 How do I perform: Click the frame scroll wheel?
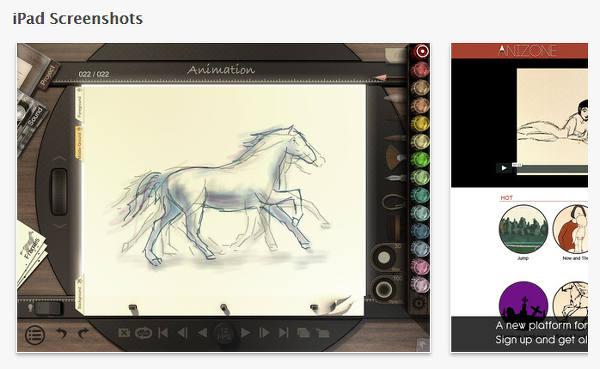59,192
